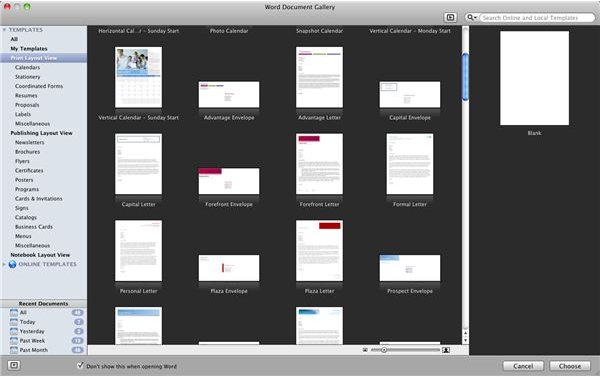Screen dimensions: 600x377
Task: Open the search options dropdown arrow
Action: coord(475,18)
